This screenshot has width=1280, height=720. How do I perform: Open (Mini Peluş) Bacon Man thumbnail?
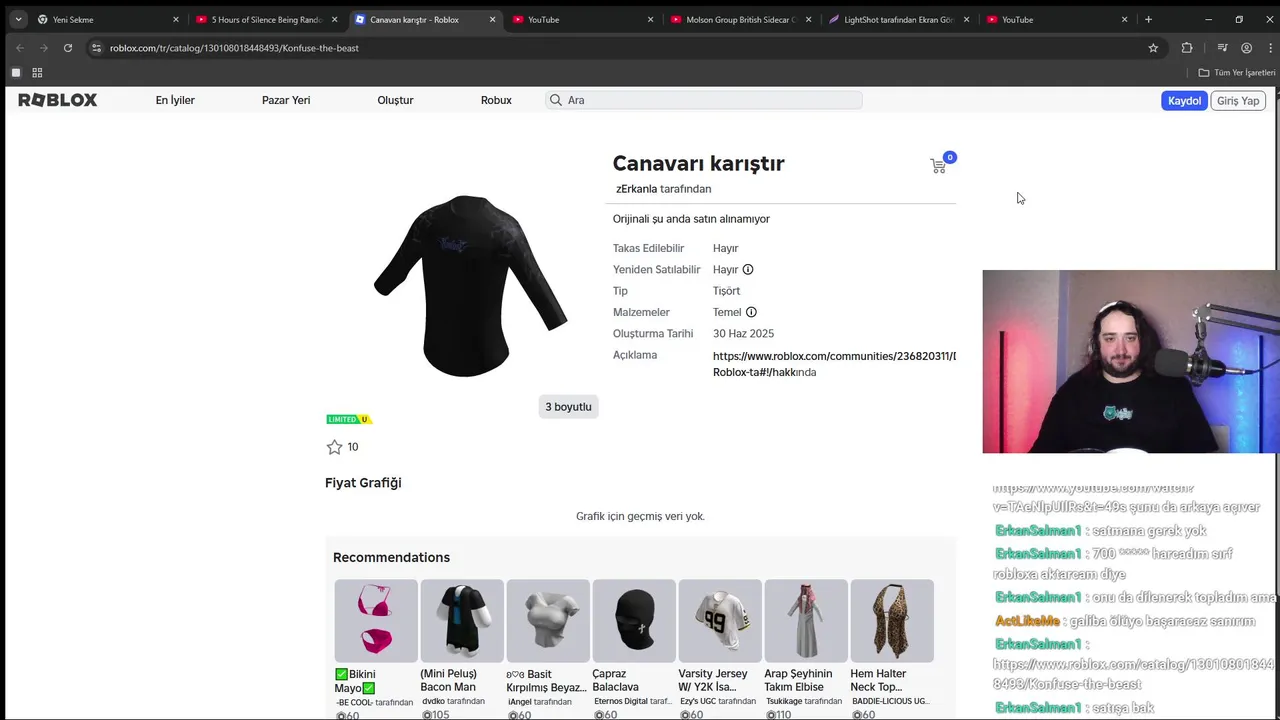click(462, 621)
